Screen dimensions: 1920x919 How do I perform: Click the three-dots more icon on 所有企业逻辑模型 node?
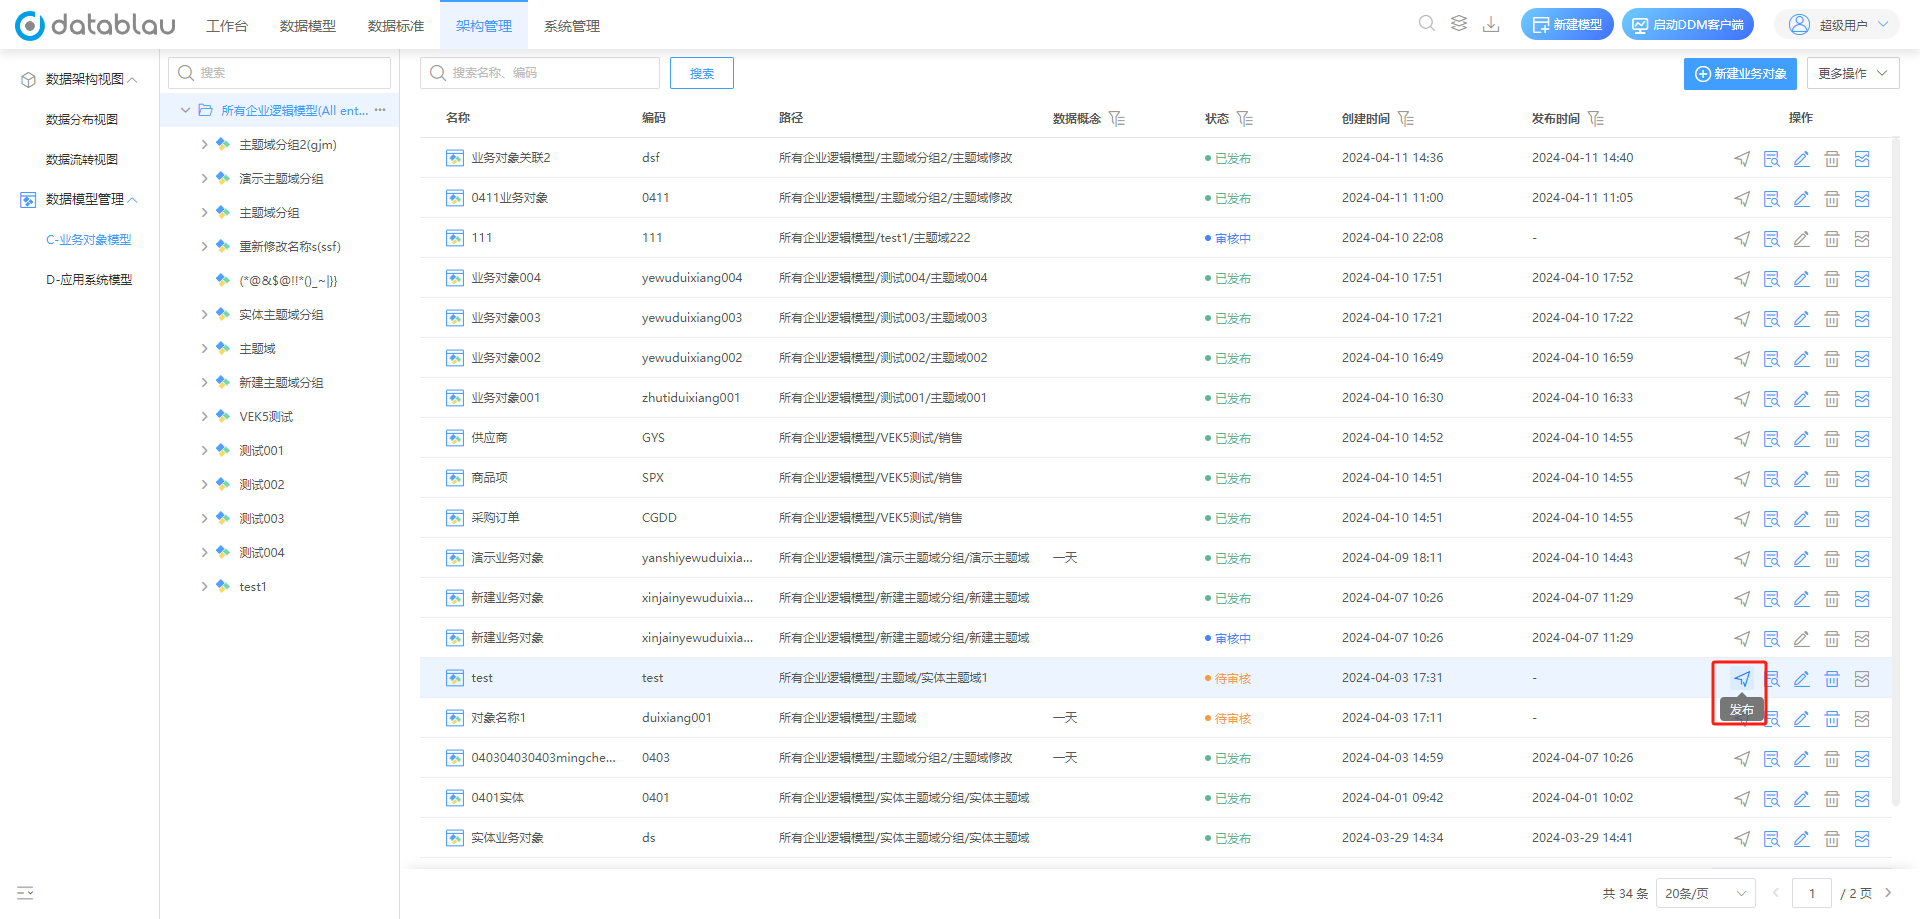coord(380,110)
